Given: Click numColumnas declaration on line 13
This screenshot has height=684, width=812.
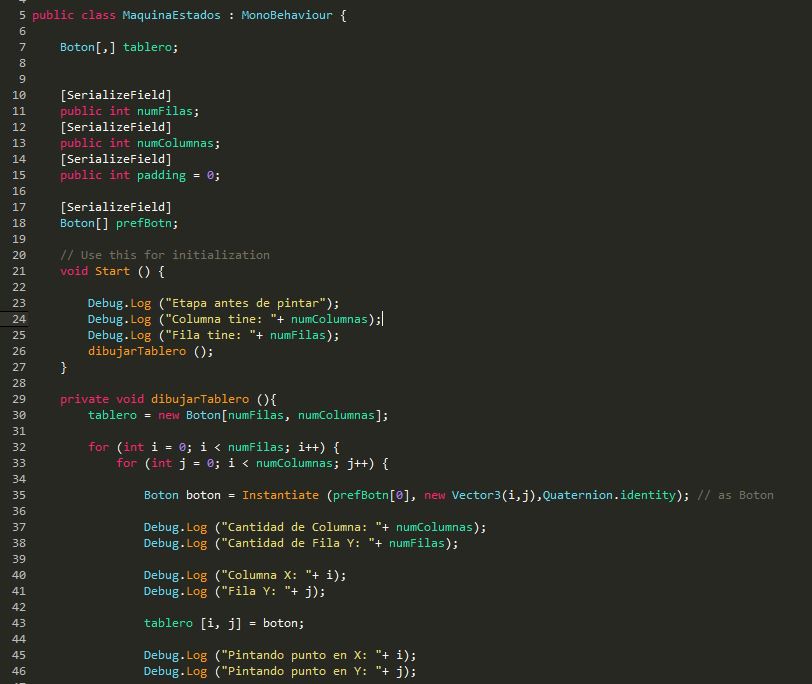Looking at the screenshot, I should click(175, 143).
